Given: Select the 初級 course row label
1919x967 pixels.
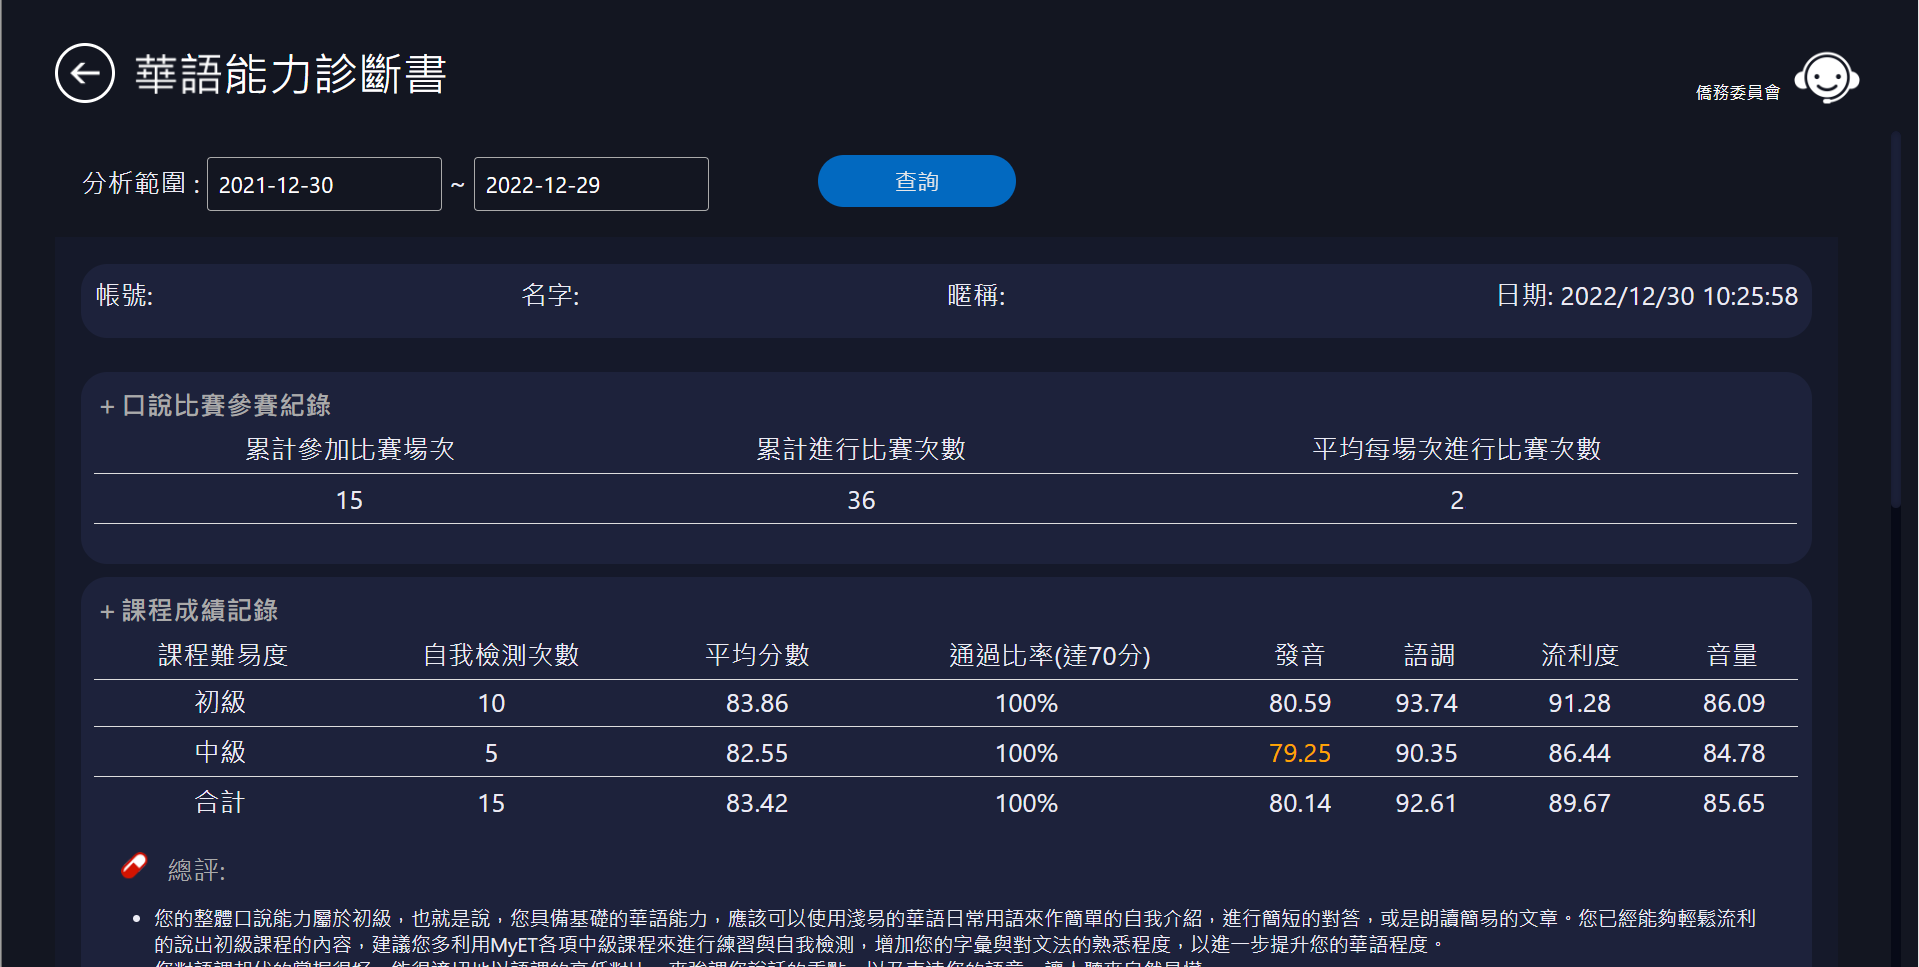Looking at the screenshot, I should [x=220, y=702].
